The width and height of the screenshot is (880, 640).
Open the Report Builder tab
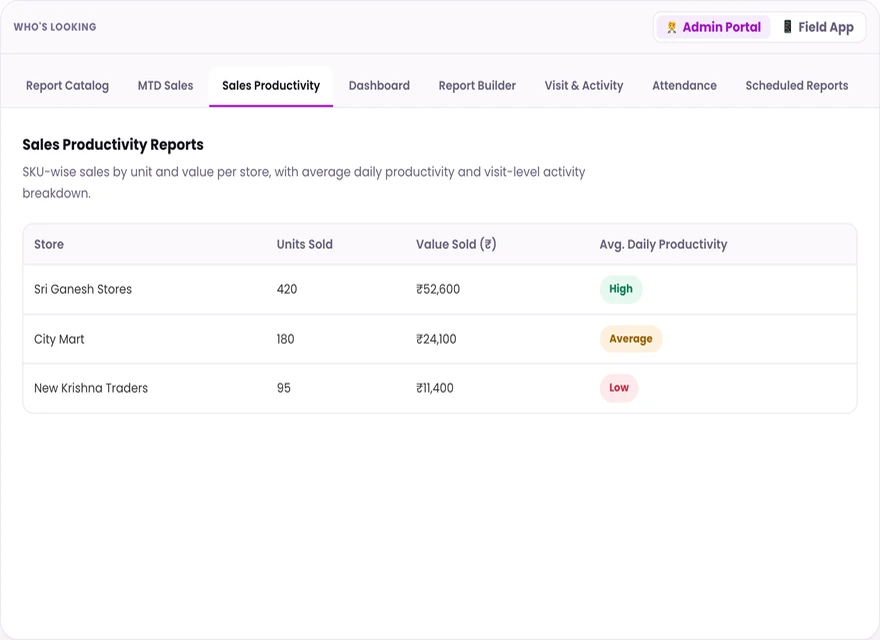[477, 85]
